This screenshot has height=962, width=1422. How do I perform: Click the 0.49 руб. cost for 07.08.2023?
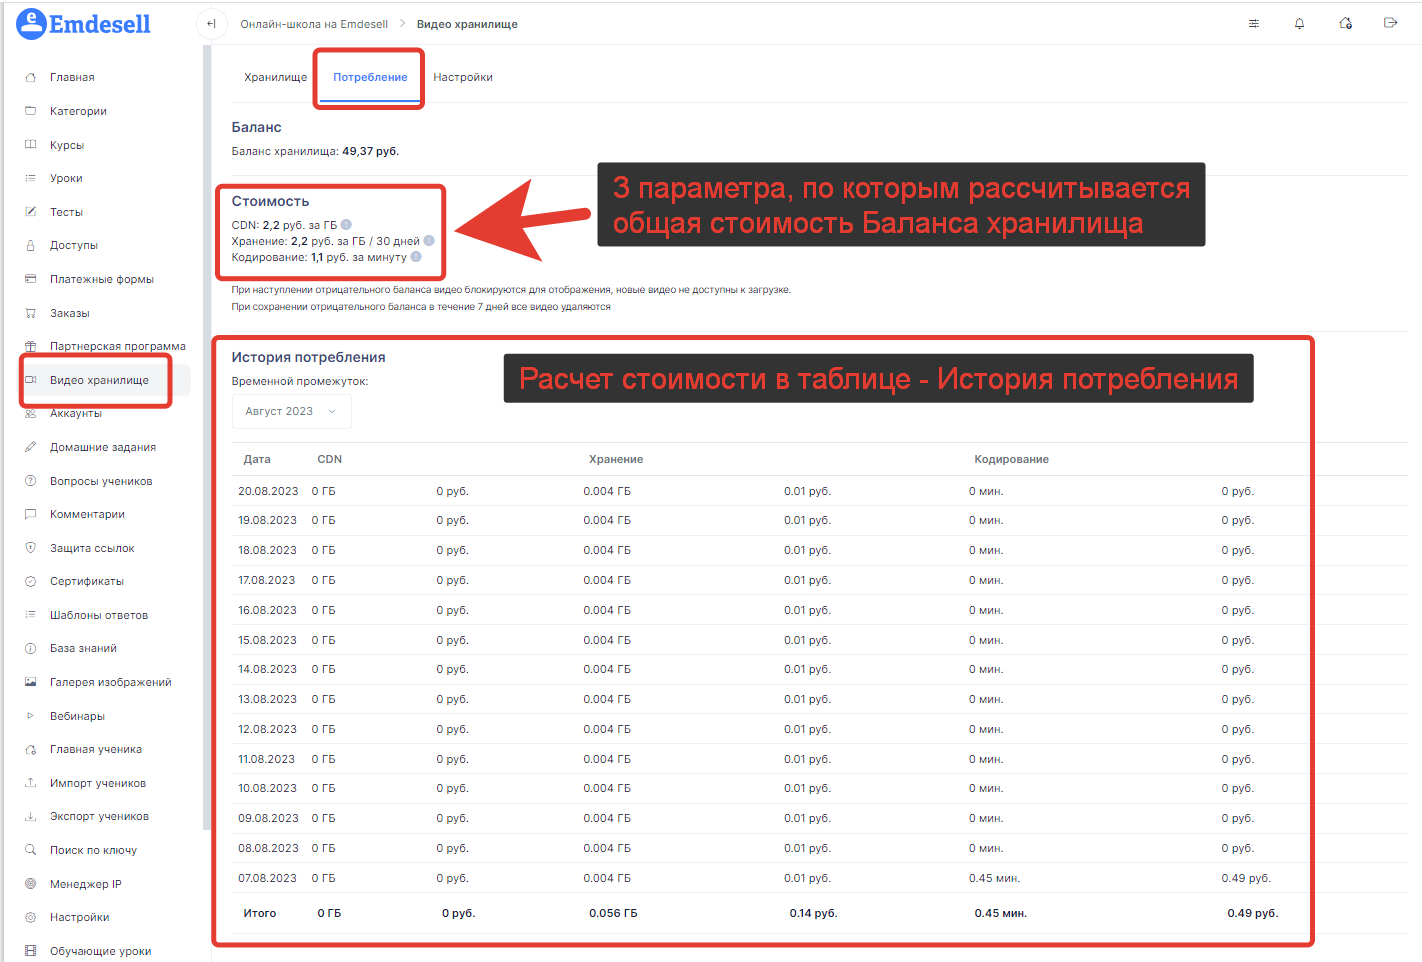point(1246,878)
